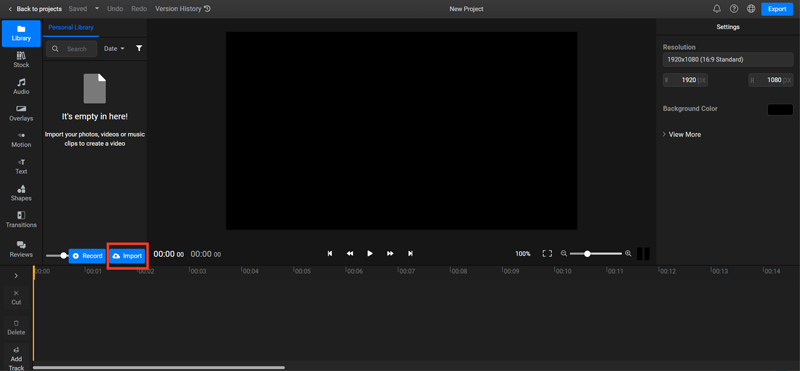Open the Reviews panel
800x371 pixels.
pos(21,249)
